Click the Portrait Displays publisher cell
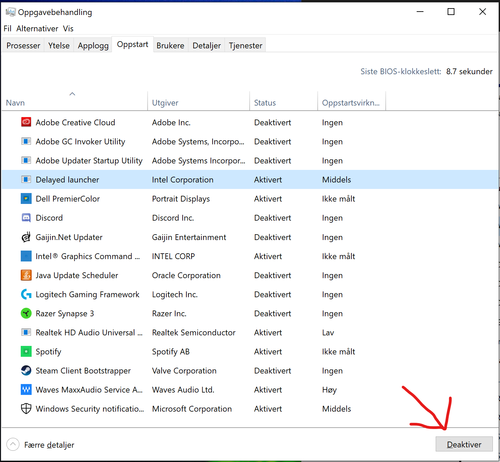 (181, 199)
